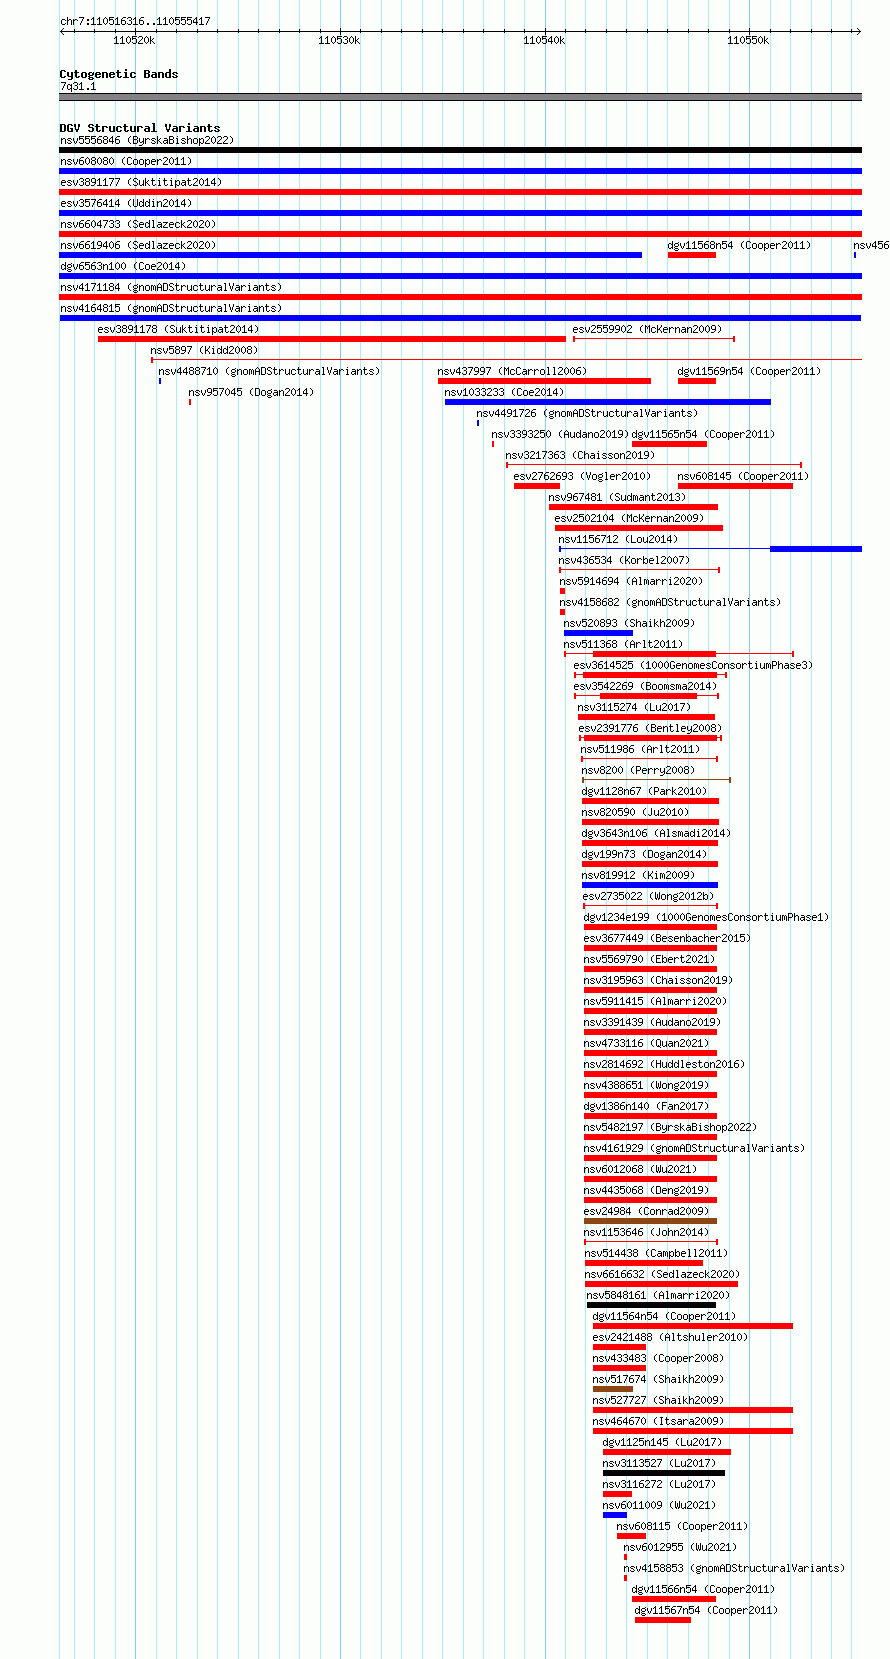Click the dgv1234e199 1000GenomesConsortiumPhase1 label
The image size is (890, 1659).
(707, 917)
